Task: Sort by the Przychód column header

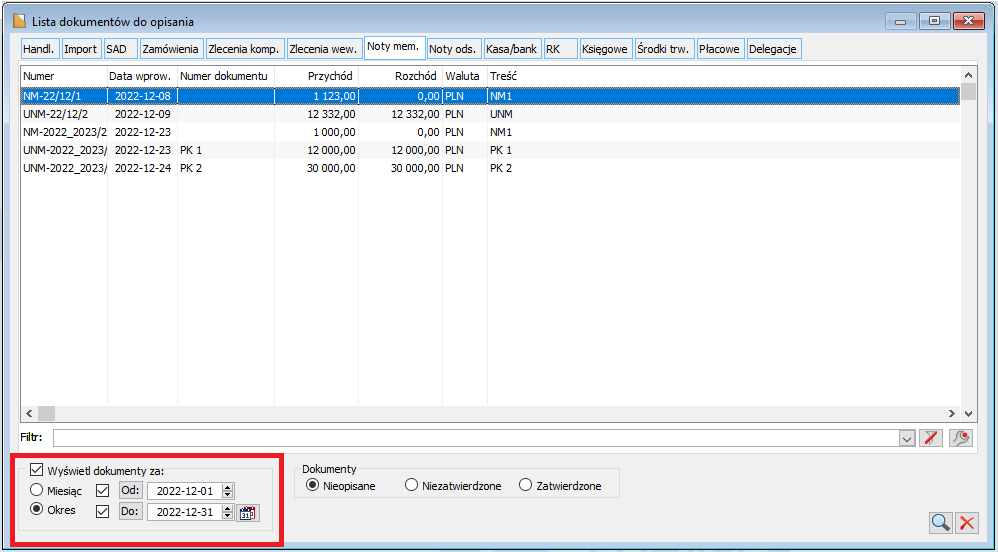Action: 316,76
